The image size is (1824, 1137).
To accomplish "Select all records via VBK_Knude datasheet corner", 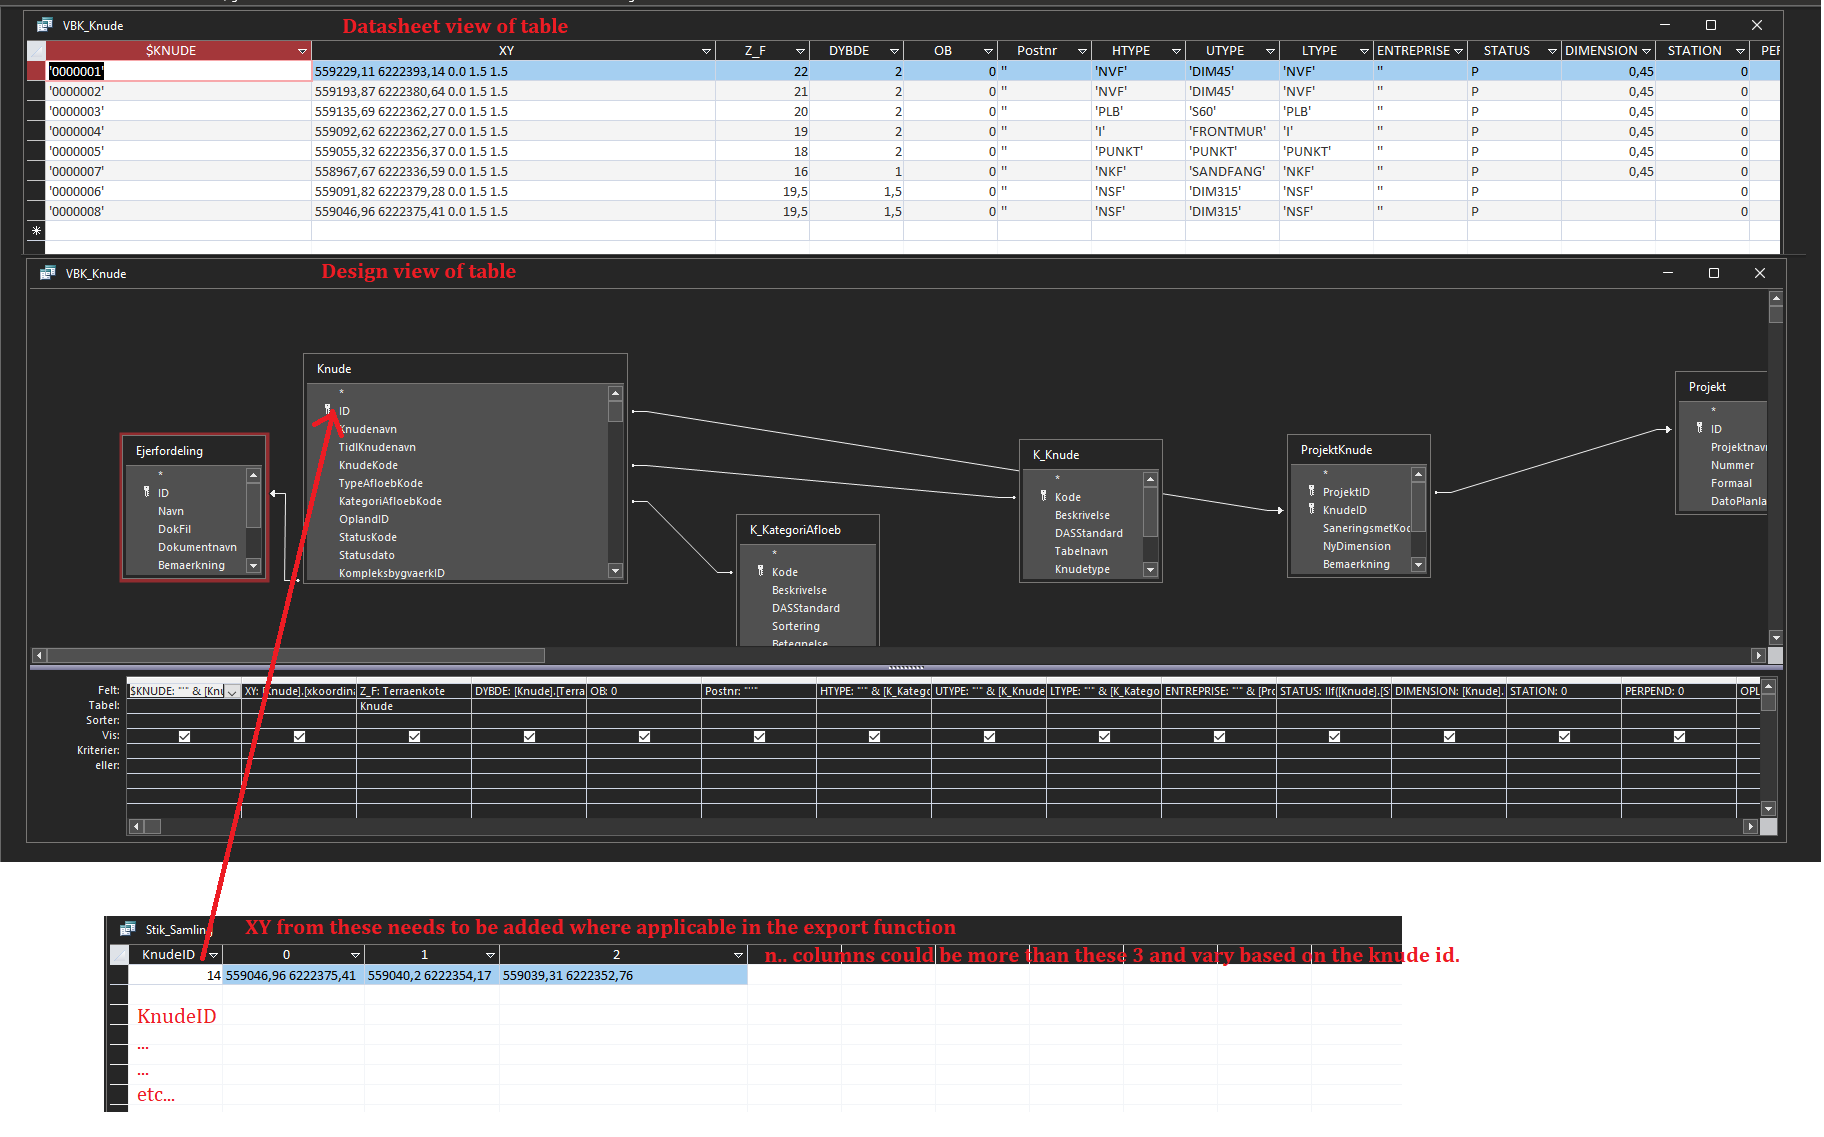I will click(x=36, y=51).
